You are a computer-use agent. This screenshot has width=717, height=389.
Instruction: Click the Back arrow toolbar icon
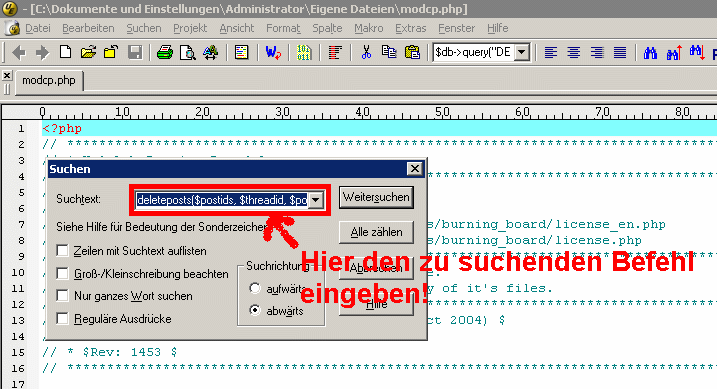(19, 53)
